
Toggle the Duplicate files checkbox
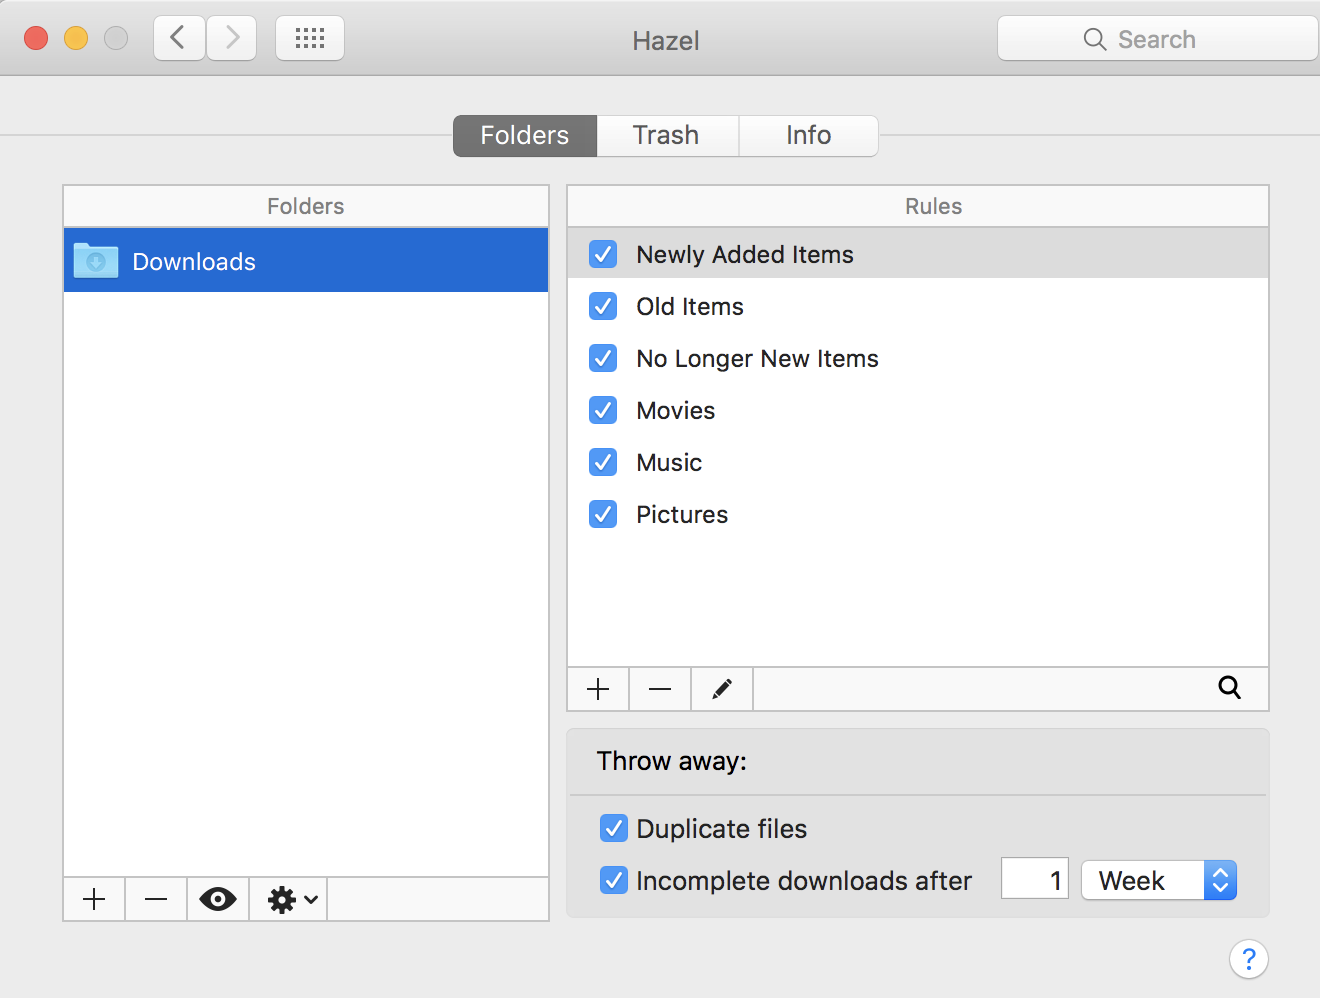point(613,828)
